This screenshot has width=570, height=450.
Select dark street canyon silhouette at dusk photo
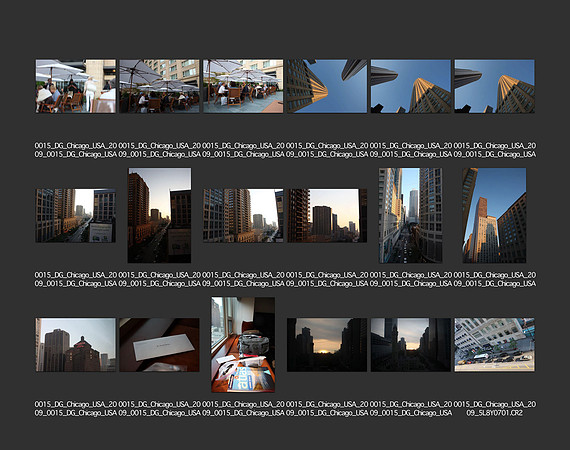tap(410, 345)
